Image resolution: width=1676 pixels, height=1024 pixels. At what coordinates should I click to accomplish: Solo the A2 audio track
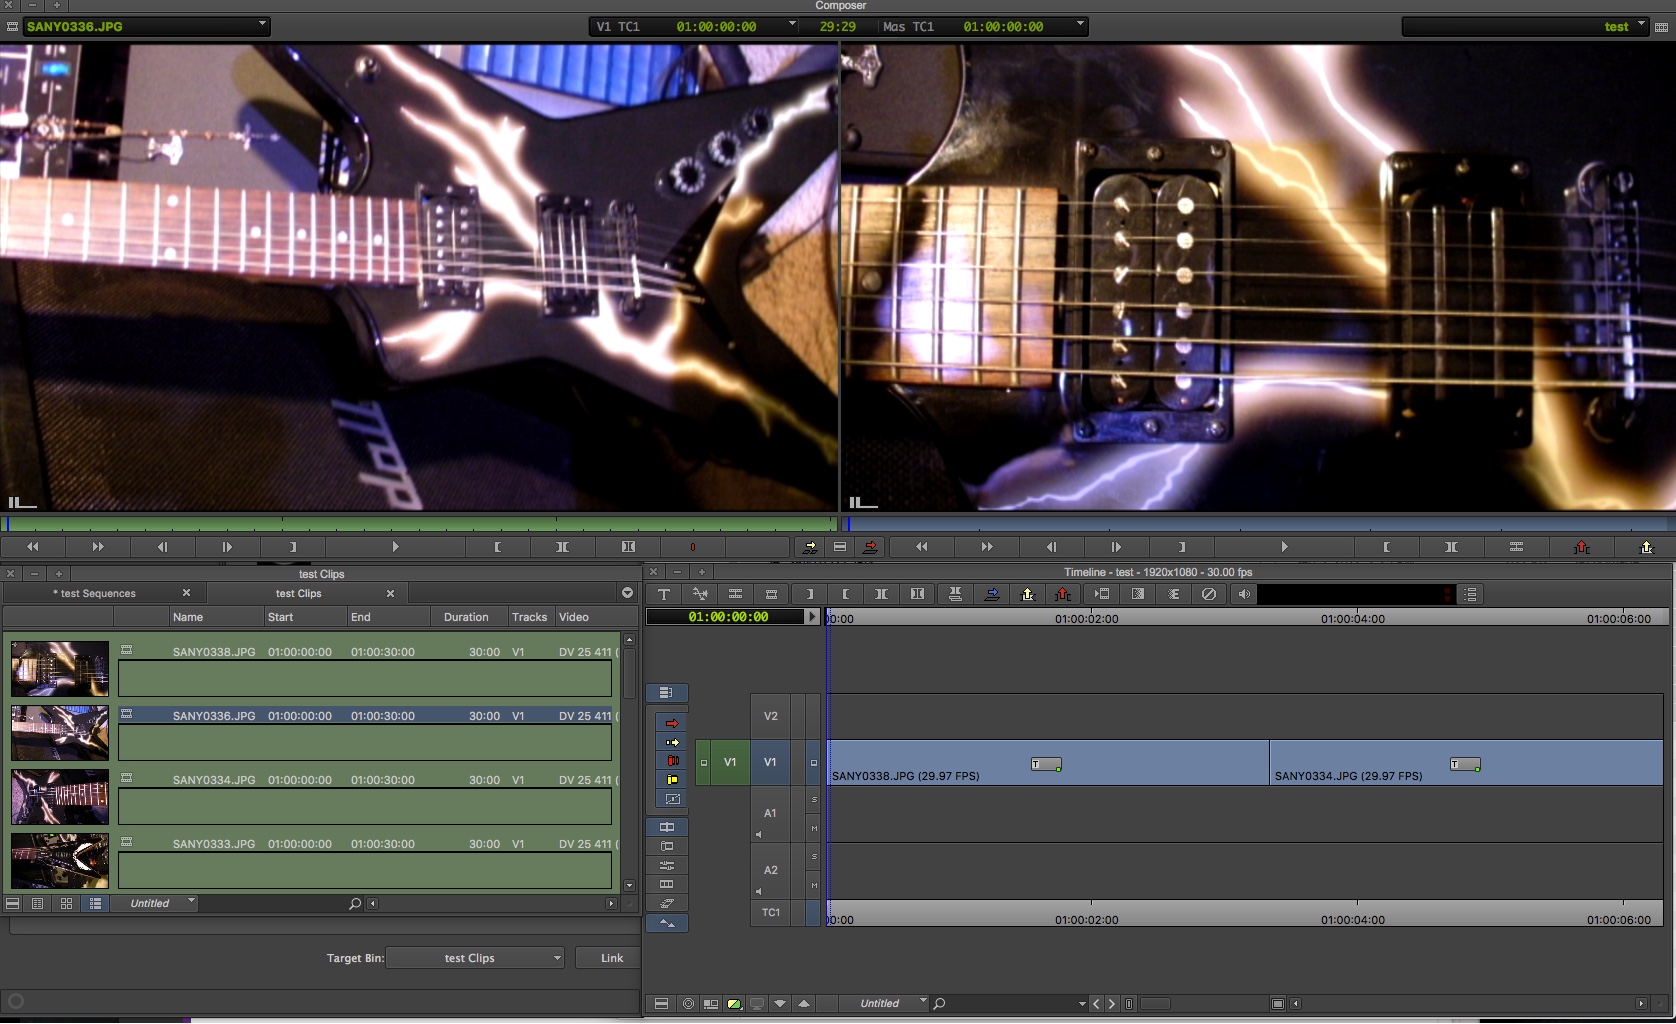click(x=814, y=856)
